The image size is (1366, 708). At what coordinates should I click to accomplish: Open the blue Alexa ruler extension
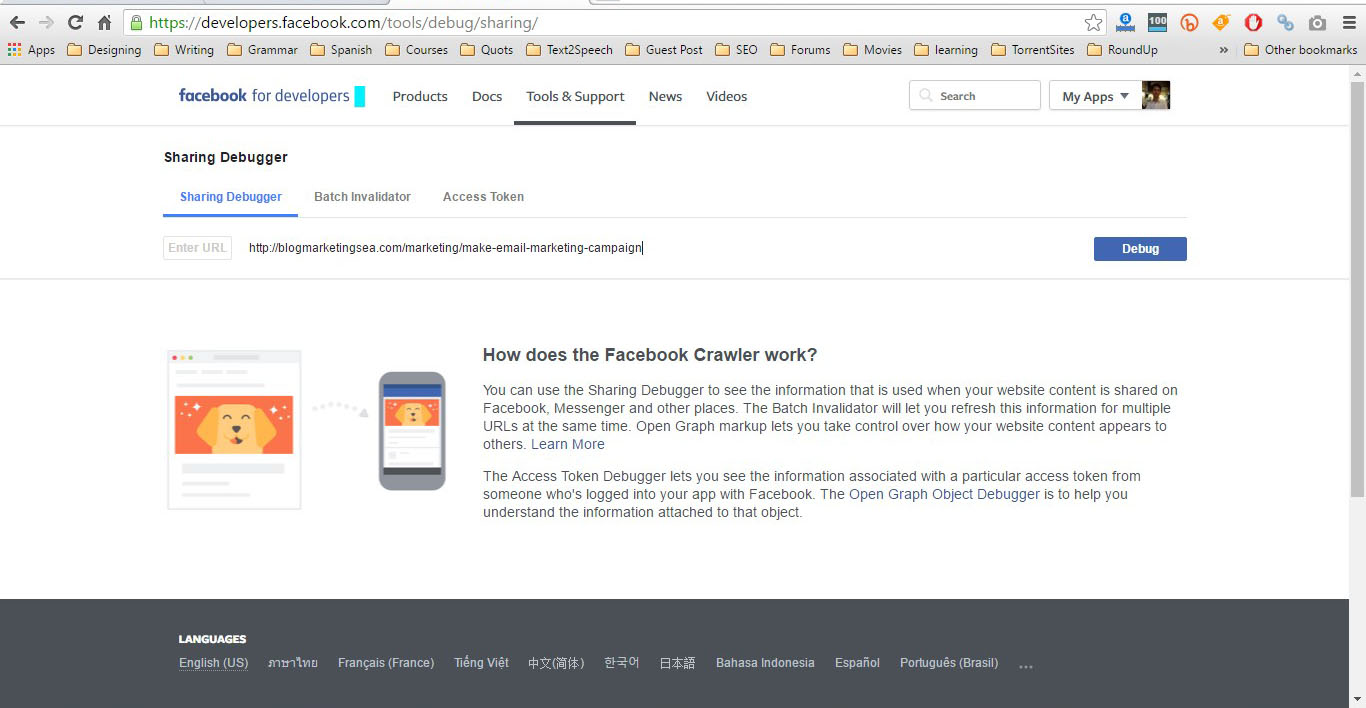click(x=1126, y=22)
